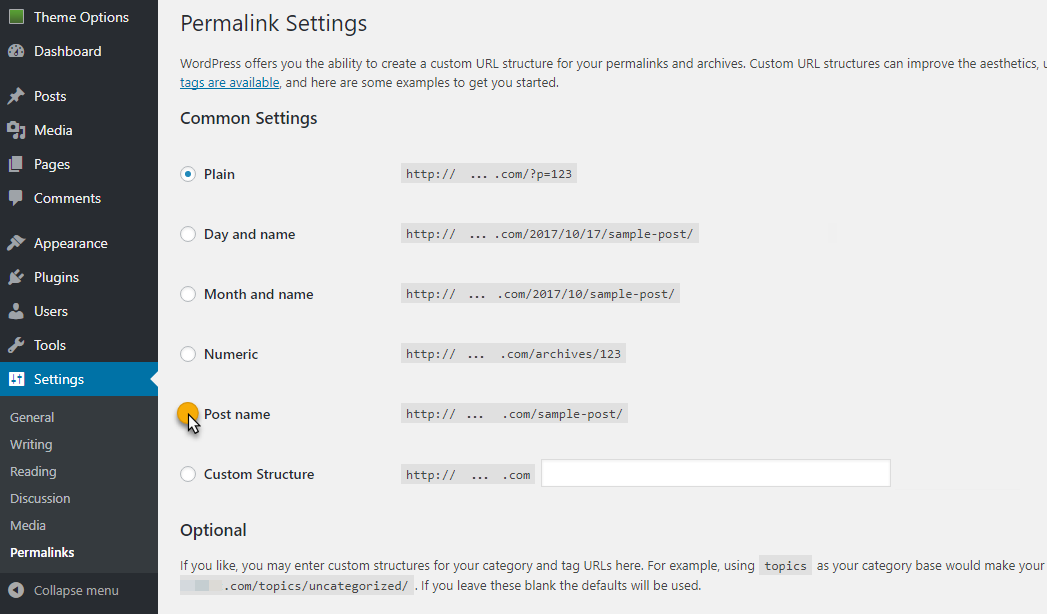Viewport: 1047px width, 614px height.
Task: Click the Appearance paintbrush icon
Action: [x=18, y=243]
